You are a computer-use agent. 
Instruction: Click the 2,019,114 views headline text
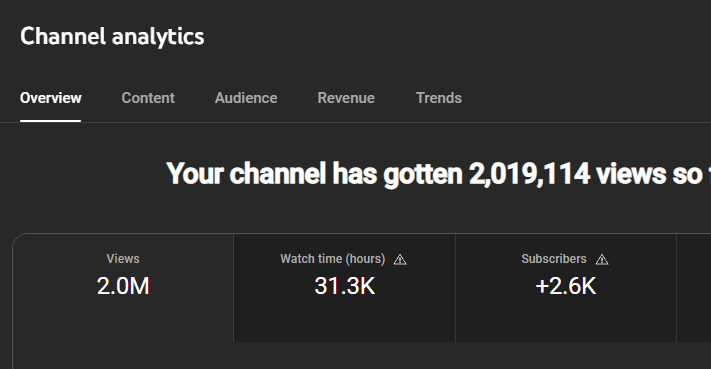click(x=438, y=174)
